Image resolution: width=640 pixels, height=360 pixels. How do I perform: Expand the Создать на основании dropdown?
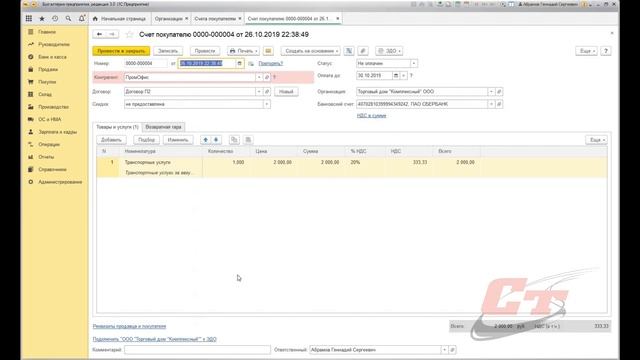coord(311,51)
